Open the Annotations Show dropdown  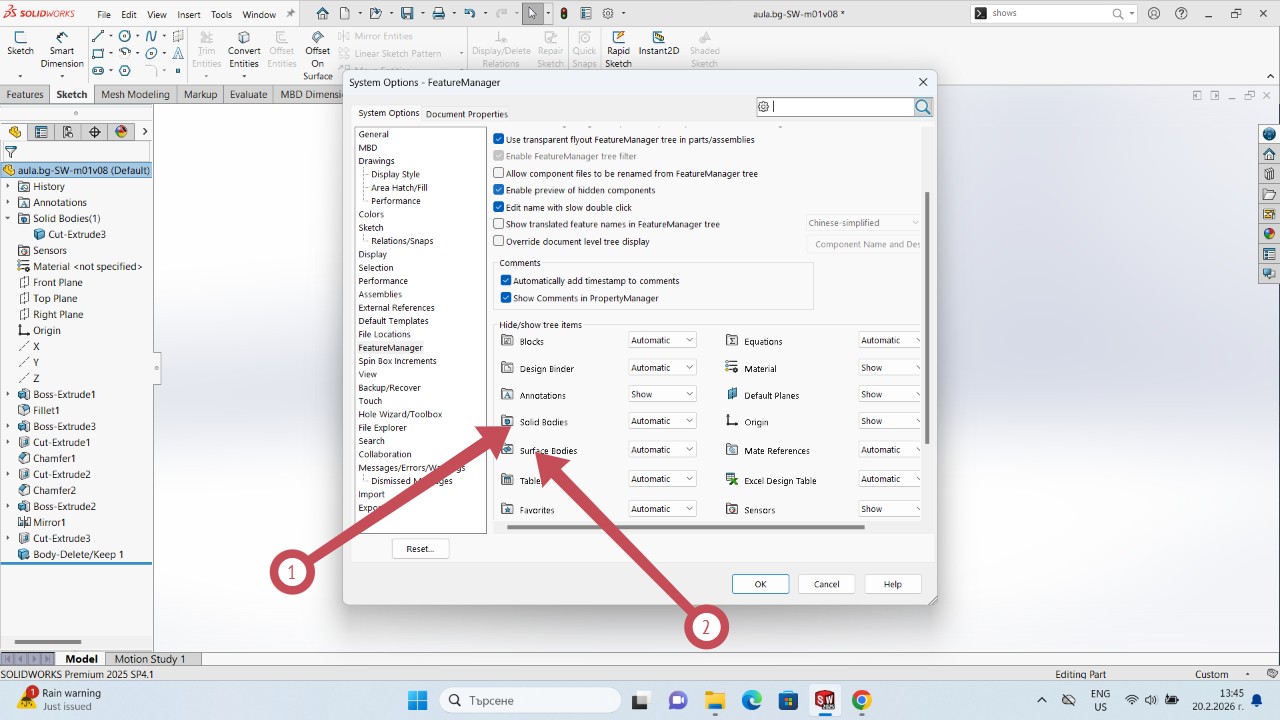coord(662,394)
